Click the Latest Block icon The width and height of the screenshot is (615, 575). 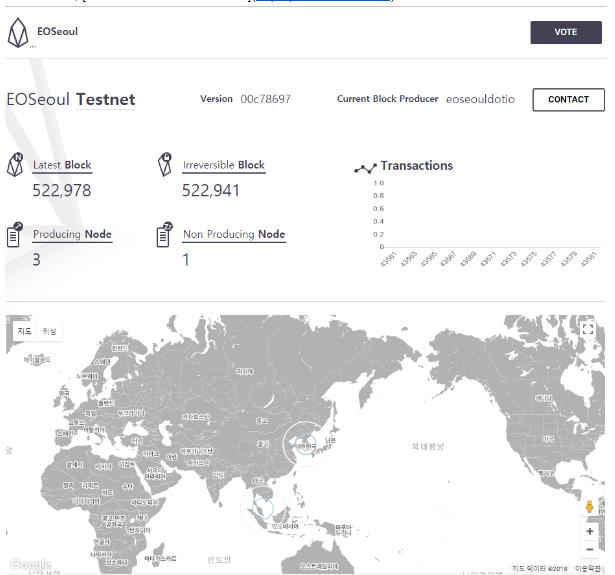tap(15, 165)
